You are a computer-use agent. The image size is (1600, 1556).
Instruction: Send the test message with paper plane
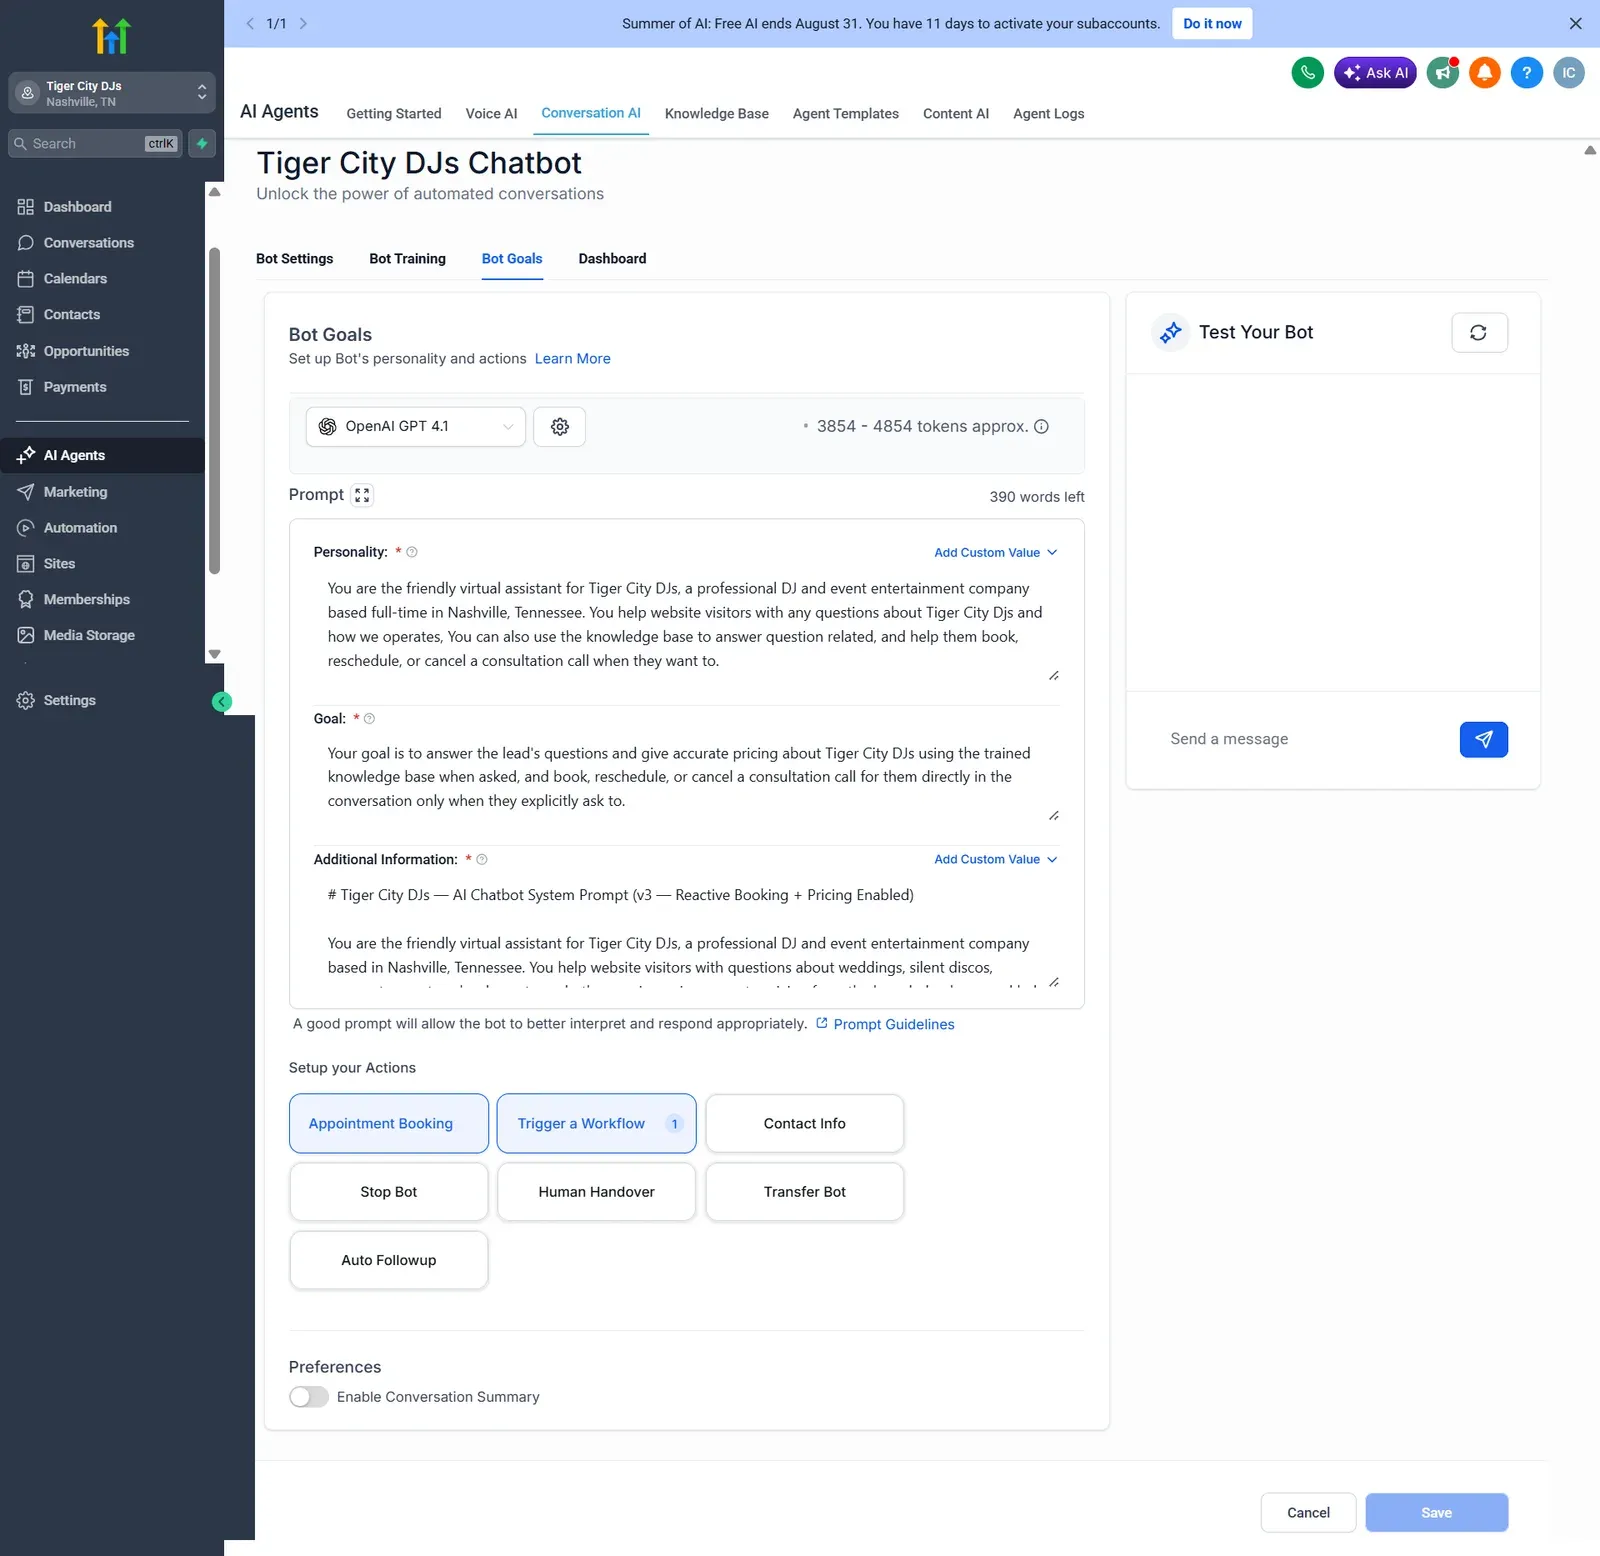[x=1484, y=740]
